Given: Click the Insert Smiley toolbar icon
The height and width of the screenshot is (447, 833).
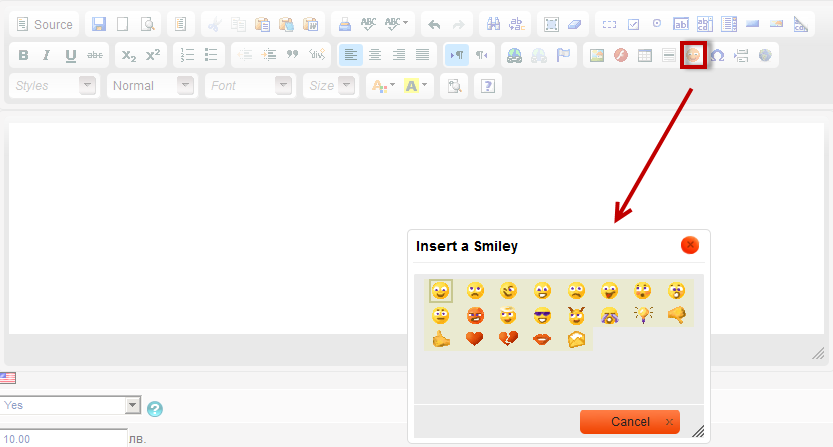Looking at the screenshot, I should 693,55.
